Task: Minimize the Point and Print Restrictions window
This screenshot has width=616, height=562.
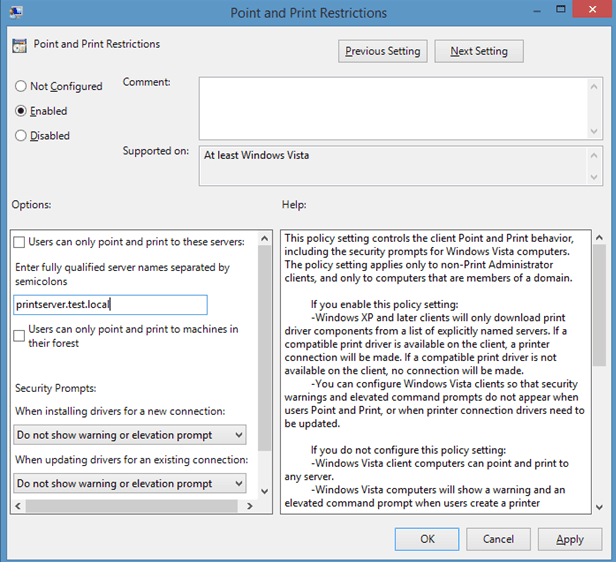Action: pos(537,10)
